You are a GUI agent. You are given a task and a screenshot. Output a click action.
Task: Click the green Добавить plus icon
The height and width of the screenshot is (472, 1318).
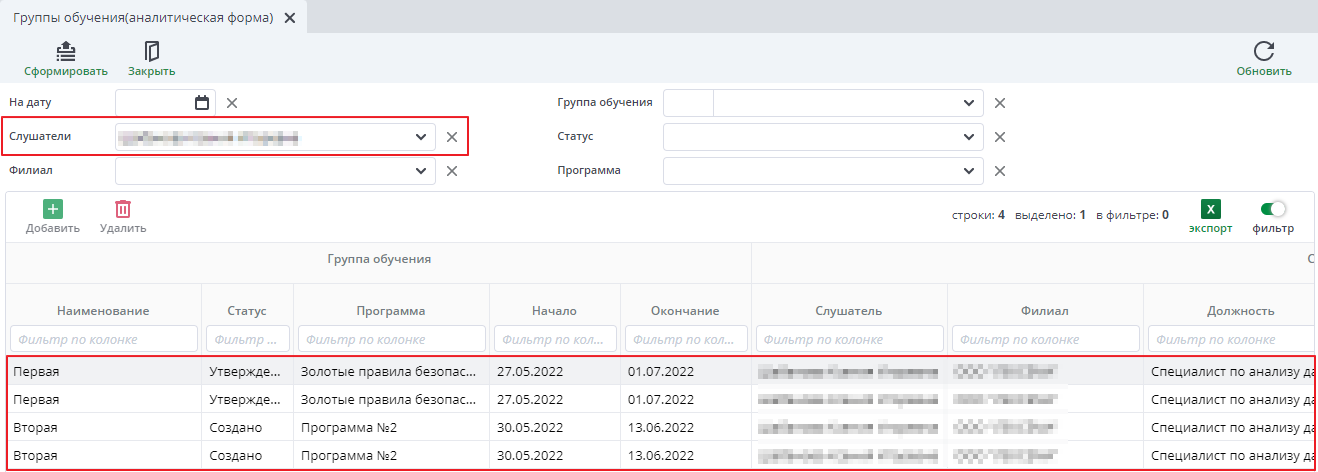point(52,209)
